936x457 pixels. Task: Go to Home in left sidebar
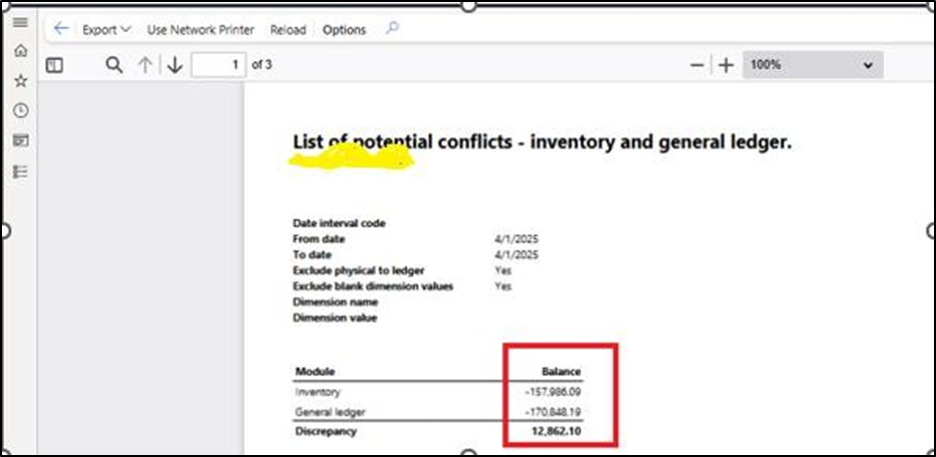(x=20, y=51)
